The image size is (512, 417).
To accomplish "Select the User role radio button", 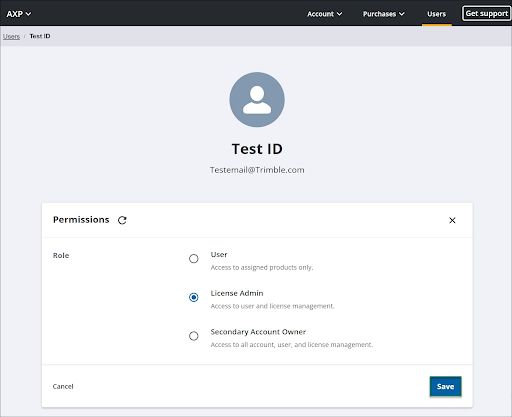I will point(194,259).
